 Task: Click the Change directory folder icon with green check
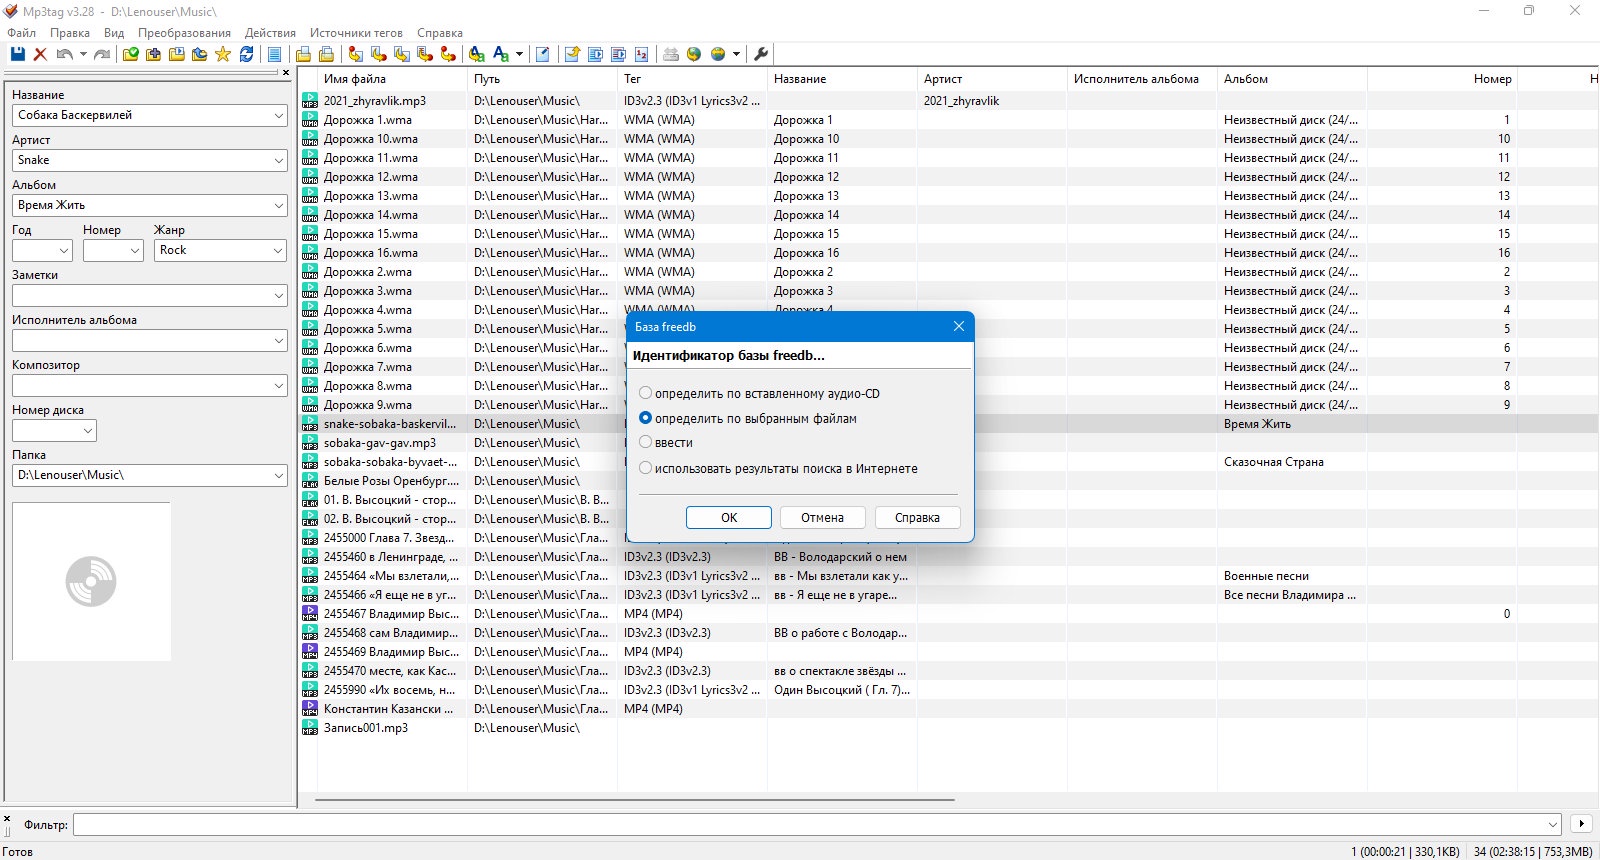pyautogui.click(x=130, y=54)
